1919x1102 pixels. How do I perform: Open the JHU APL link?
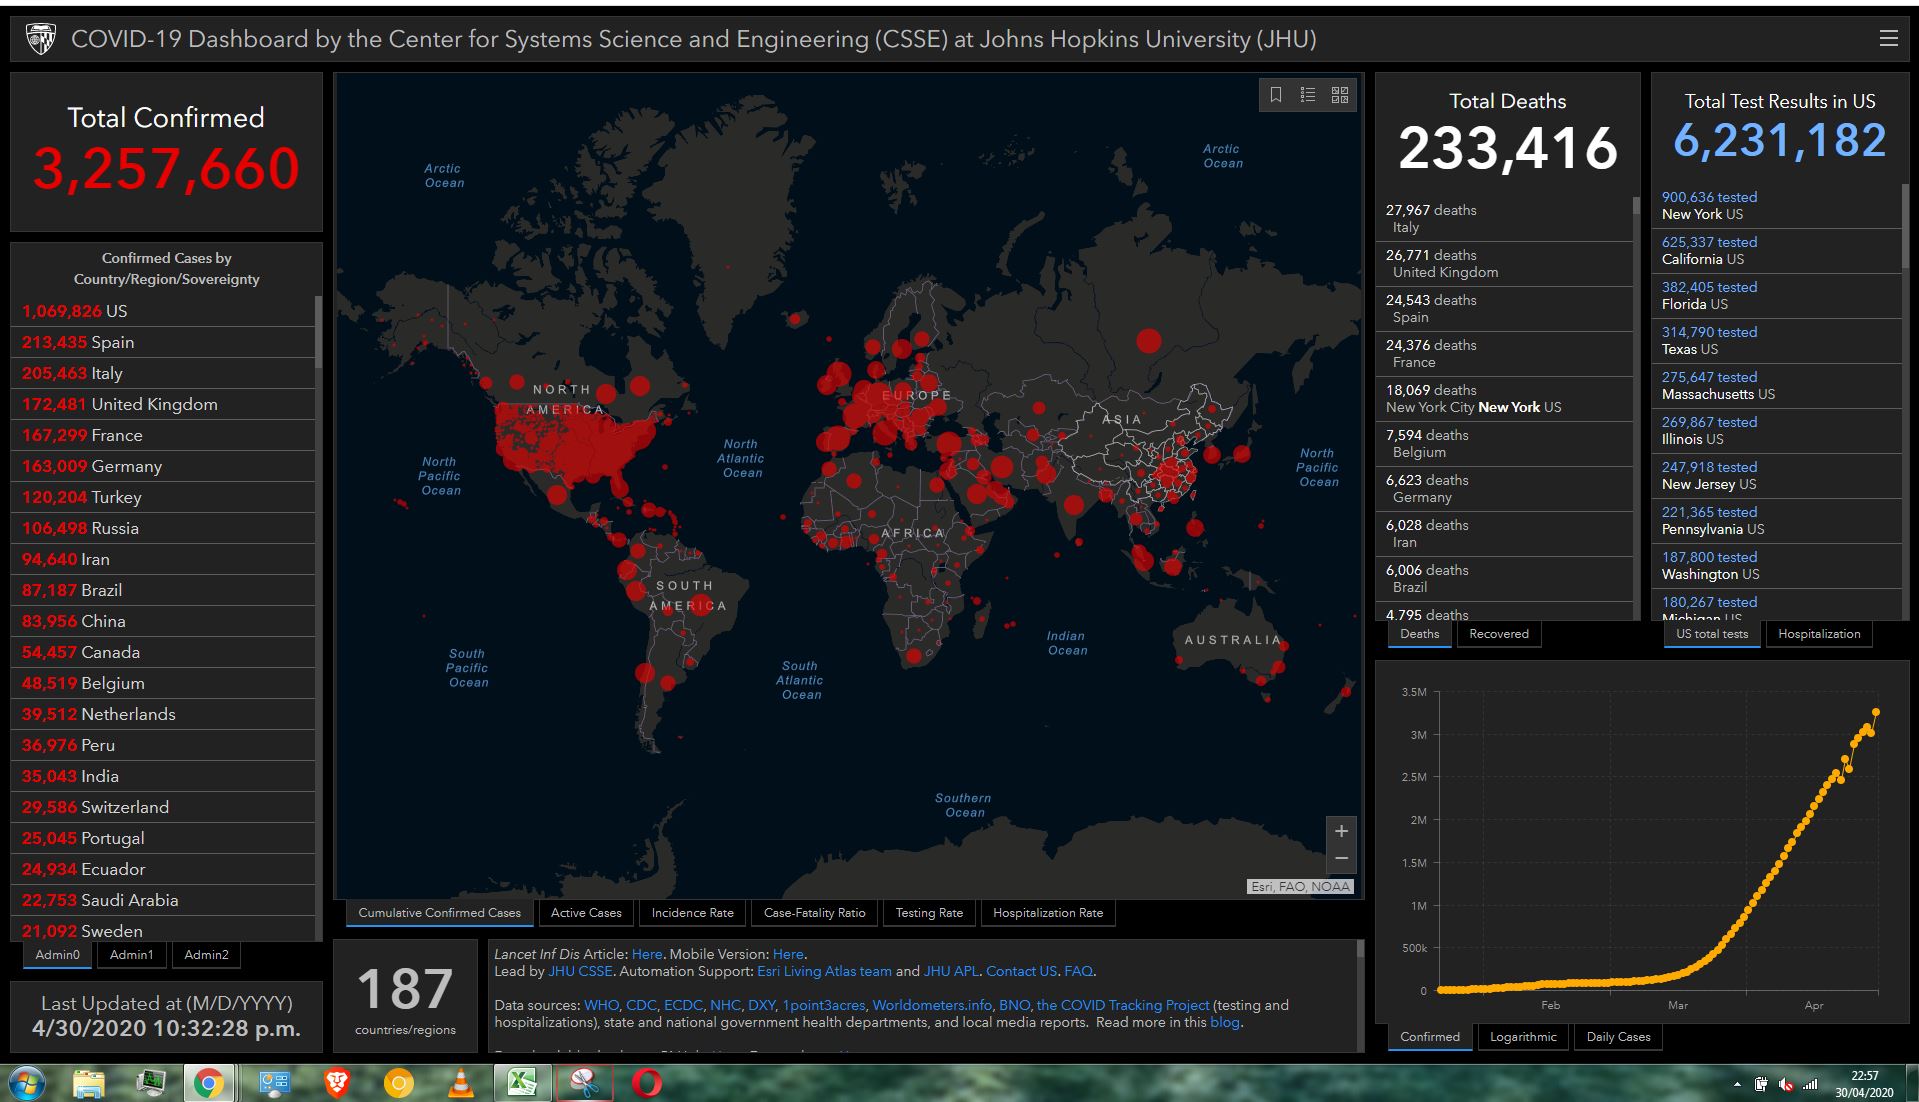tap(951, 971)
